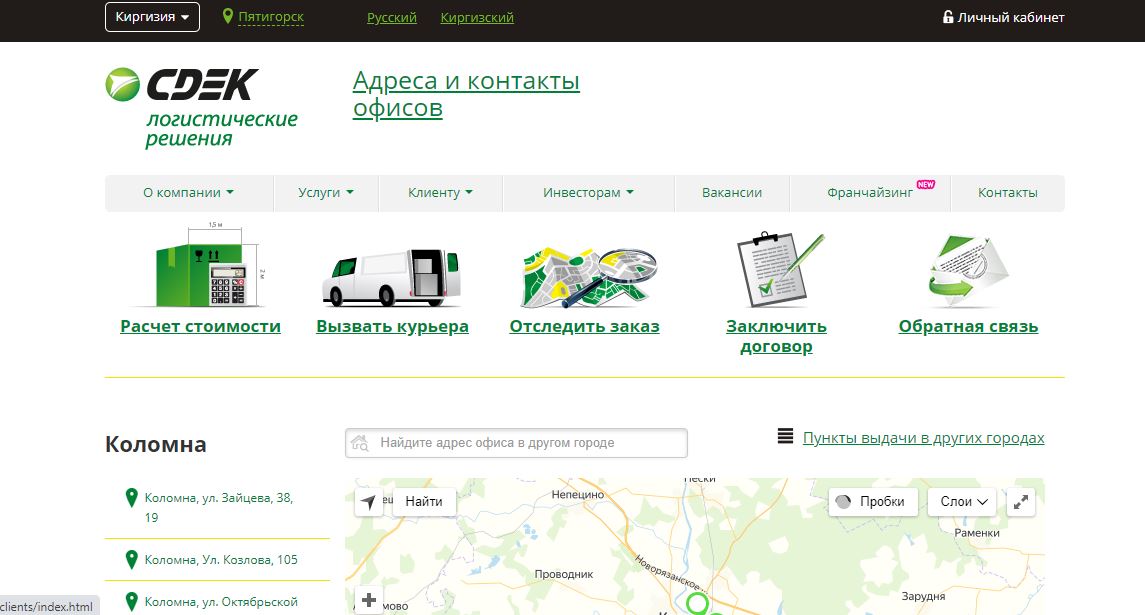Expand the Инвесторам menu
Viewport: 1145px width, 615px height.
[589, 193]
